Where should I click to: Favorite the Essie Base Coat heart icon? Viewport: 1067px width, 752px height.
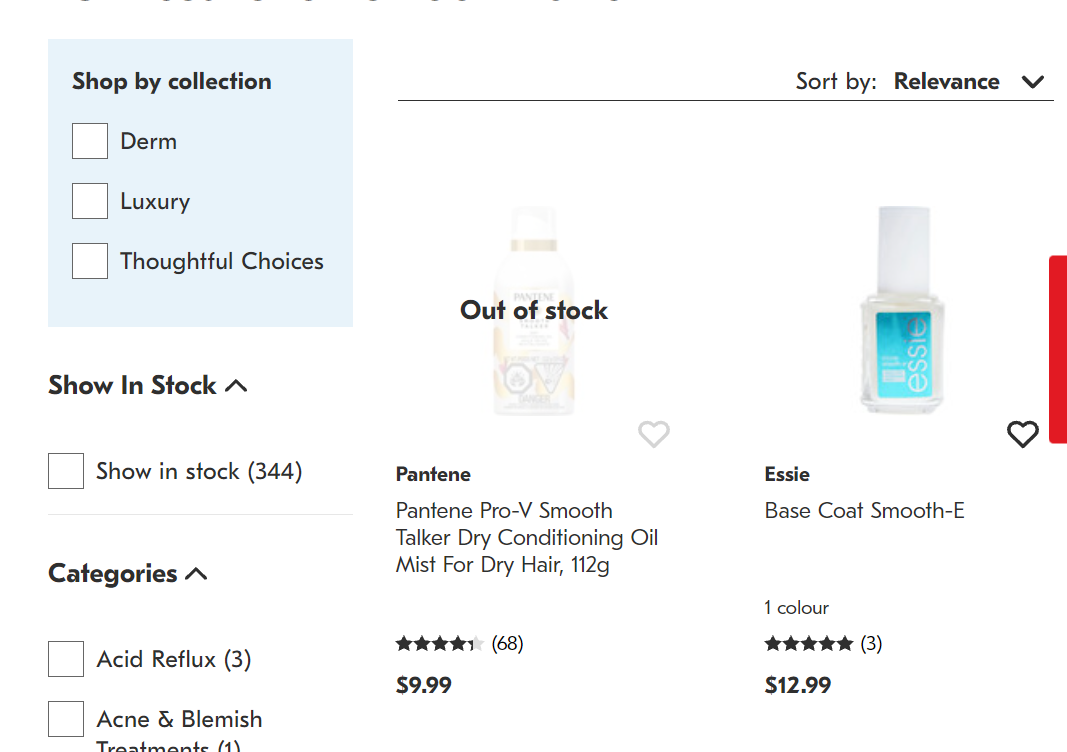tap(1022, 434)
